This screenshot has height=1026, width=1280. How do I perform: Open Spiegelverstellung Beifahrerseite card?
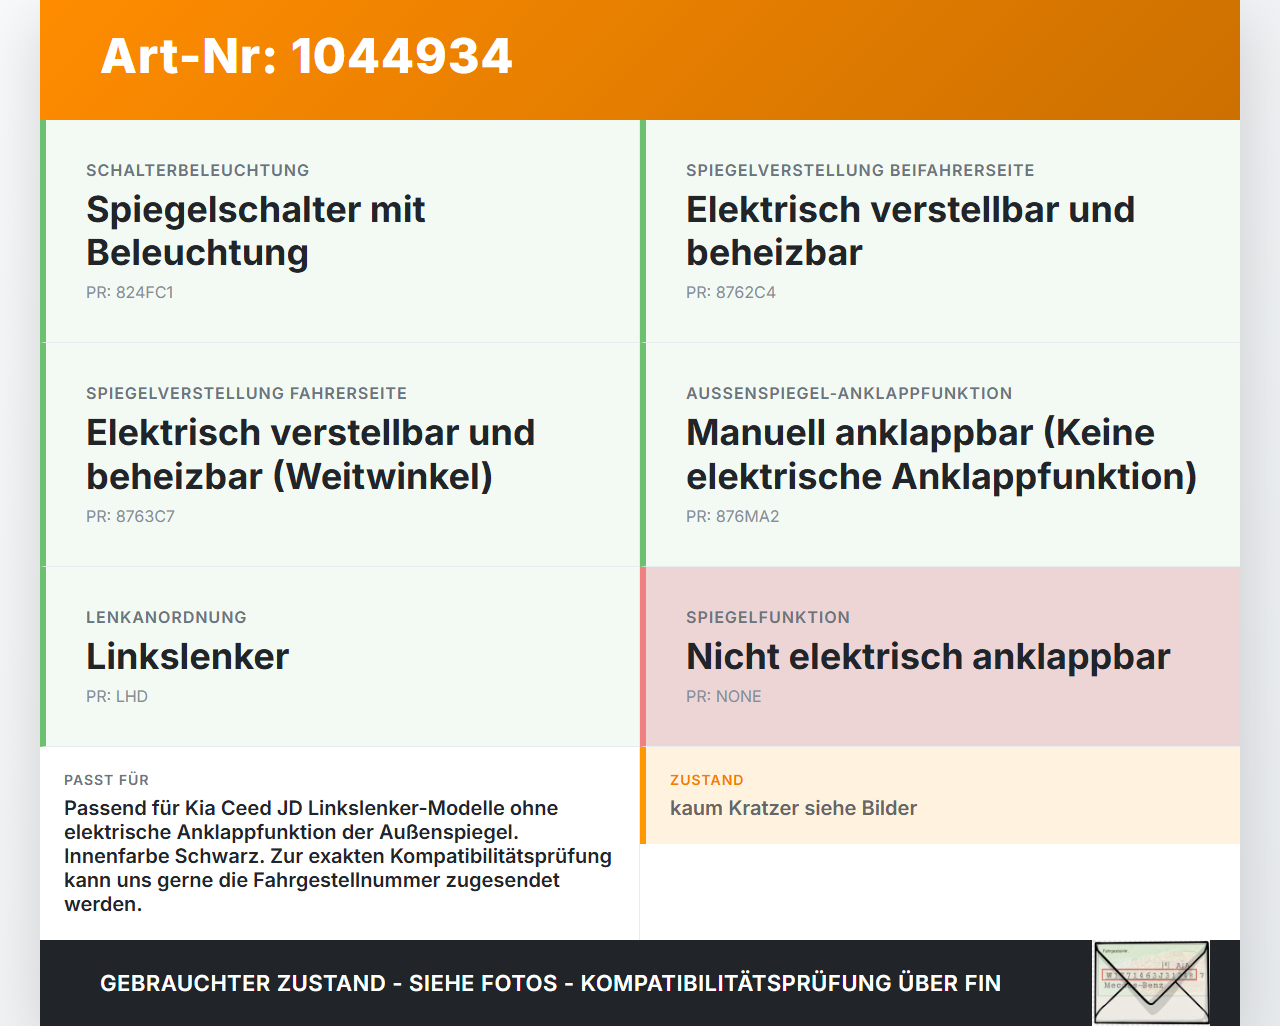coord(940,231)
